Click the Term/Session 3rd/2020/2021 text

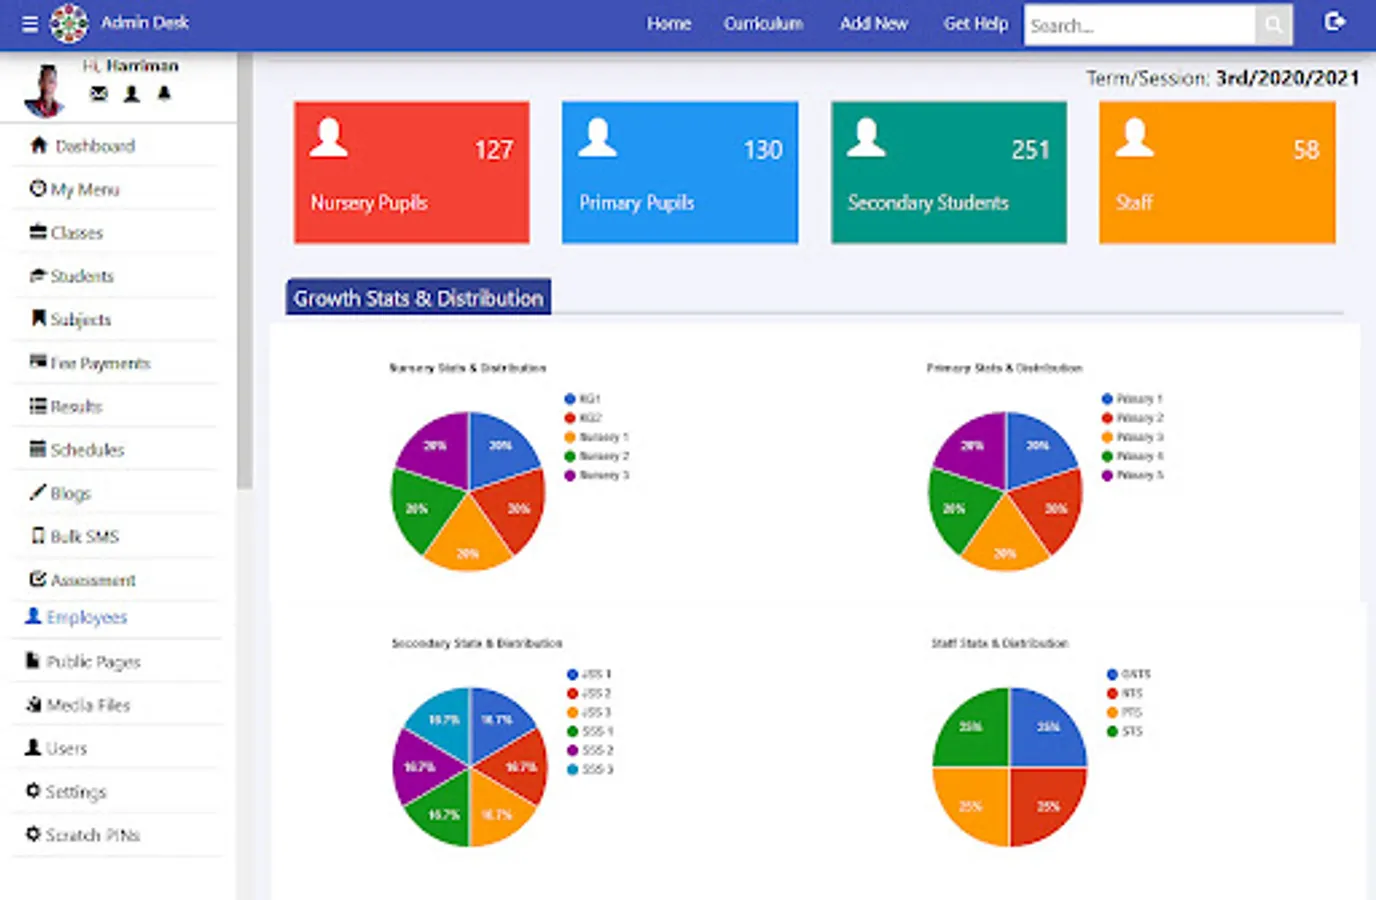(1223, 78)
